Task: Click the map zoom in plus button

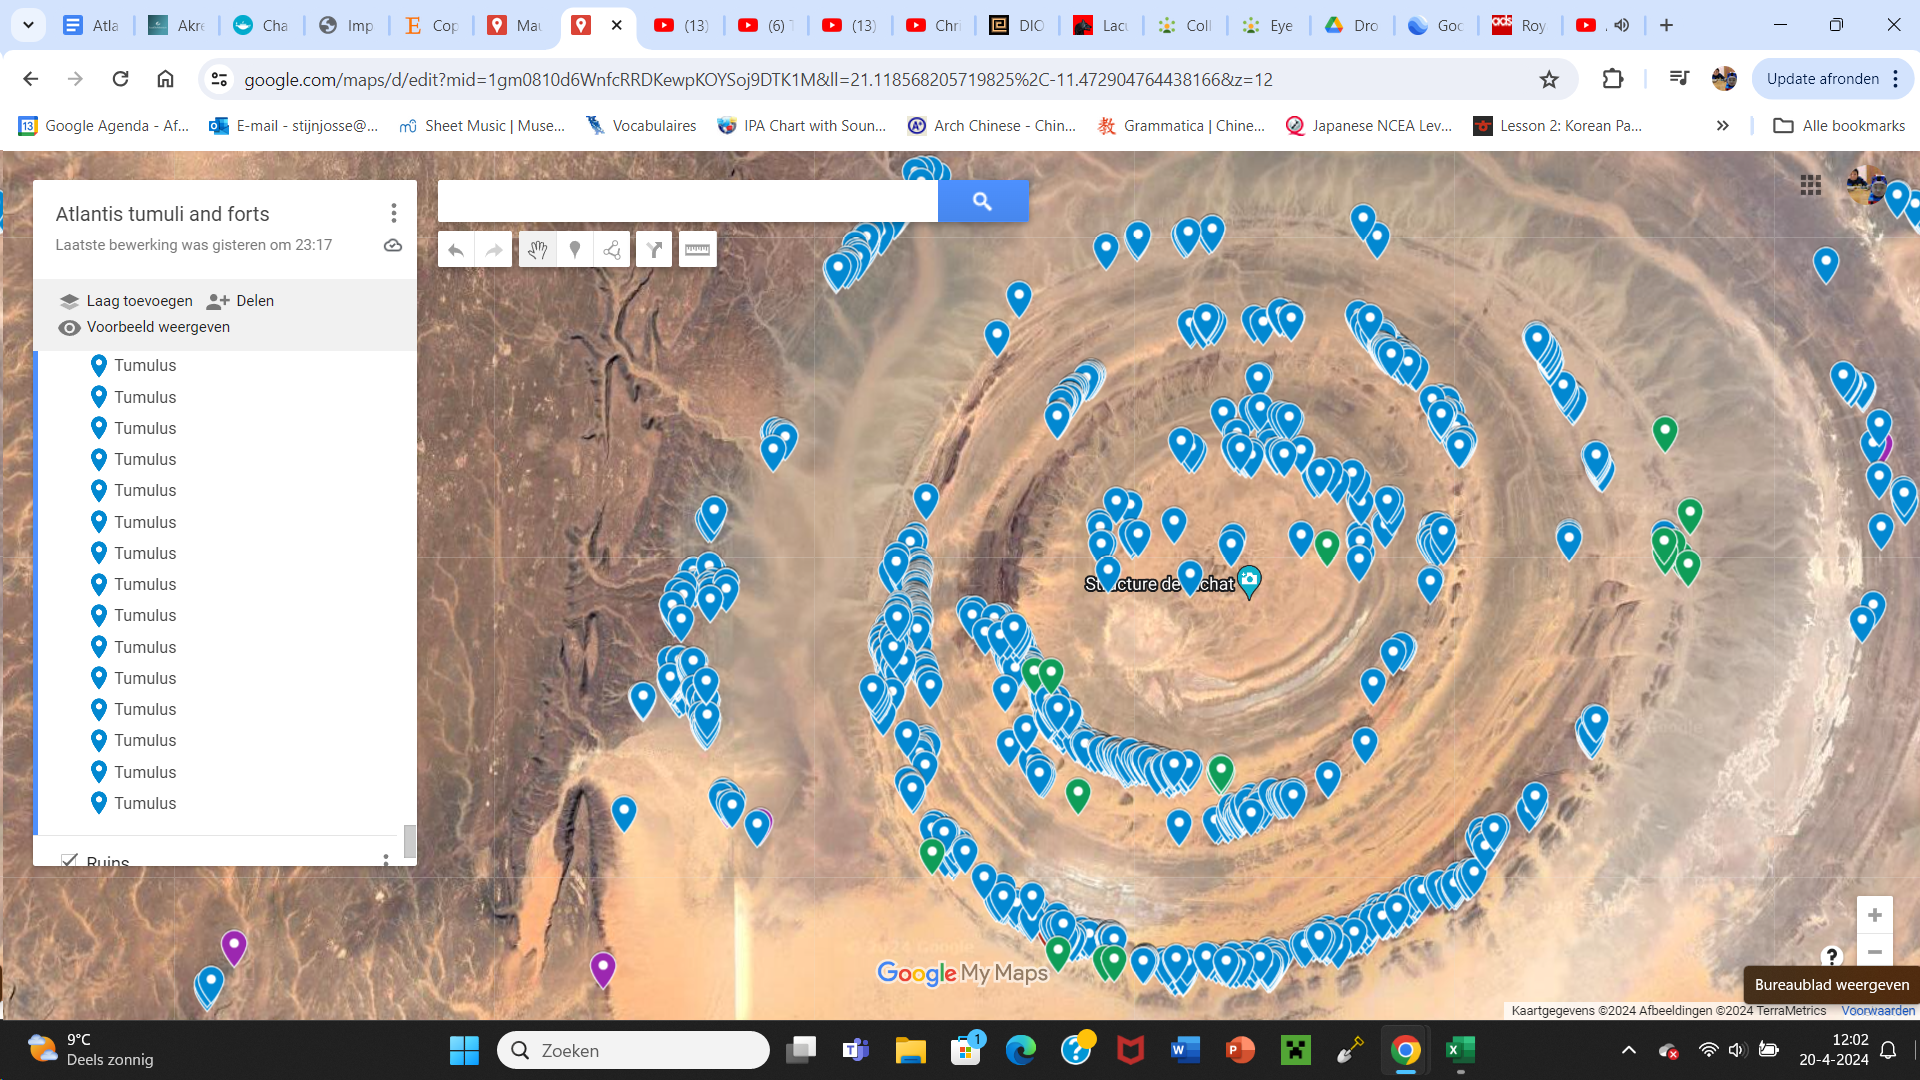Action: tap(1874, 915)
